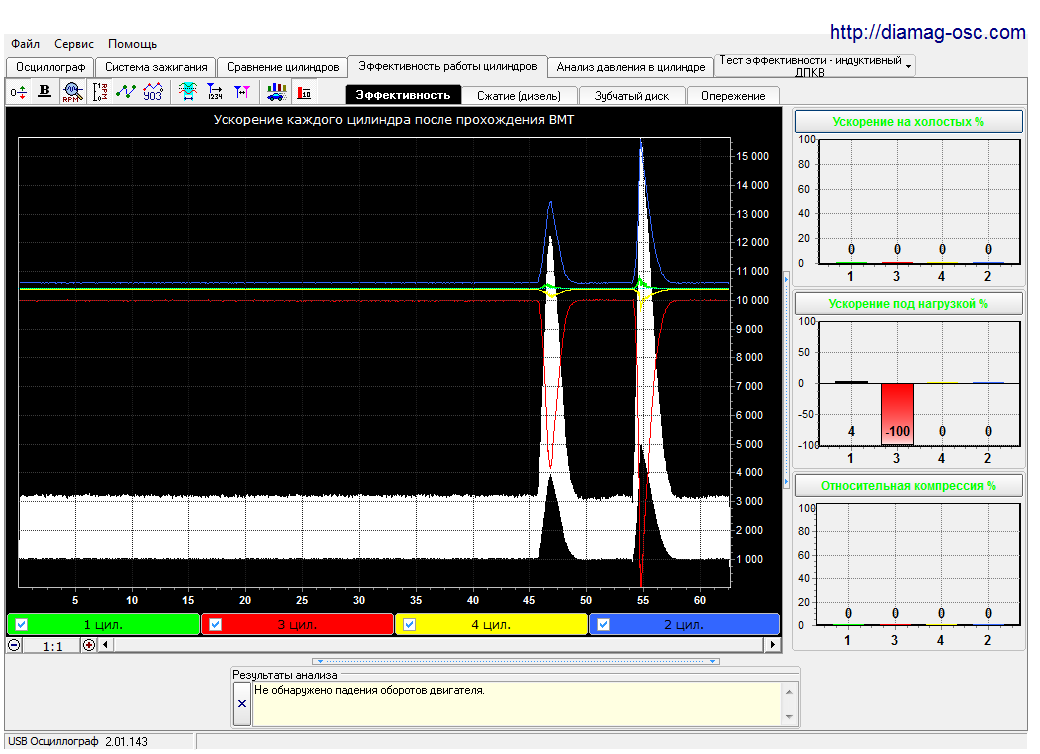Toggle the bold B toolbar icon
Image resolution: width=1040 pixels, height=754 pixels.
click(x=44, y=92)
